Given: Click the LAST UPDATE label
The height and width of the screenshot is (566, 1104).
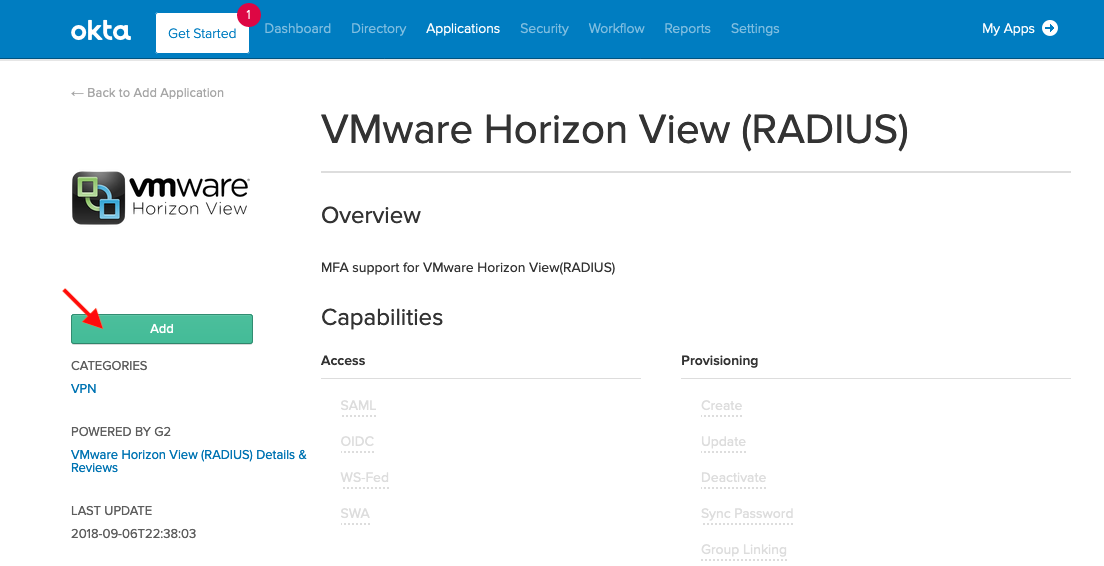Looking at the screenshot, I should (111, 511).
